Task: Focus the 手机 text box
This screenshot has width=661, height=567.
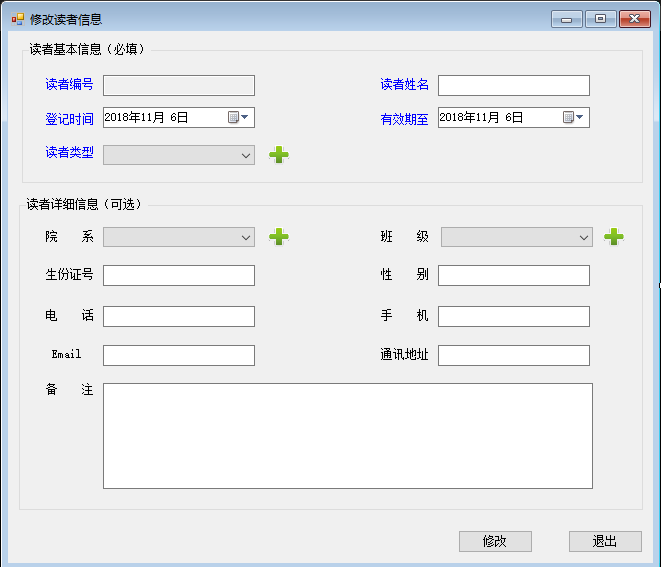Action: 514,316
